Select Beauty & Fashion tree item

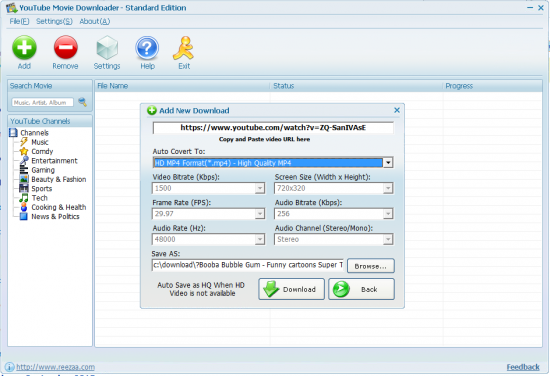pyautogui.click(x=59, y=179)
